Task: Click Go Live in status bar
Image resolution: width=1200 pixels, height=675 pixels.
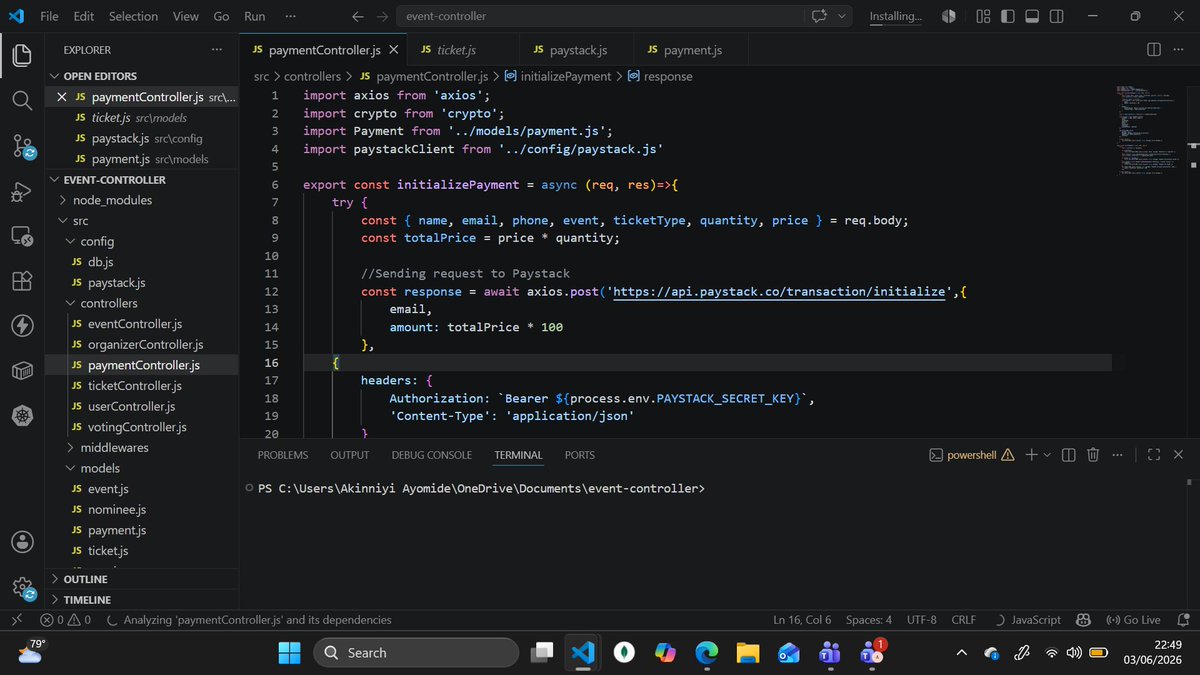Action: click(x=1133, y=620)
